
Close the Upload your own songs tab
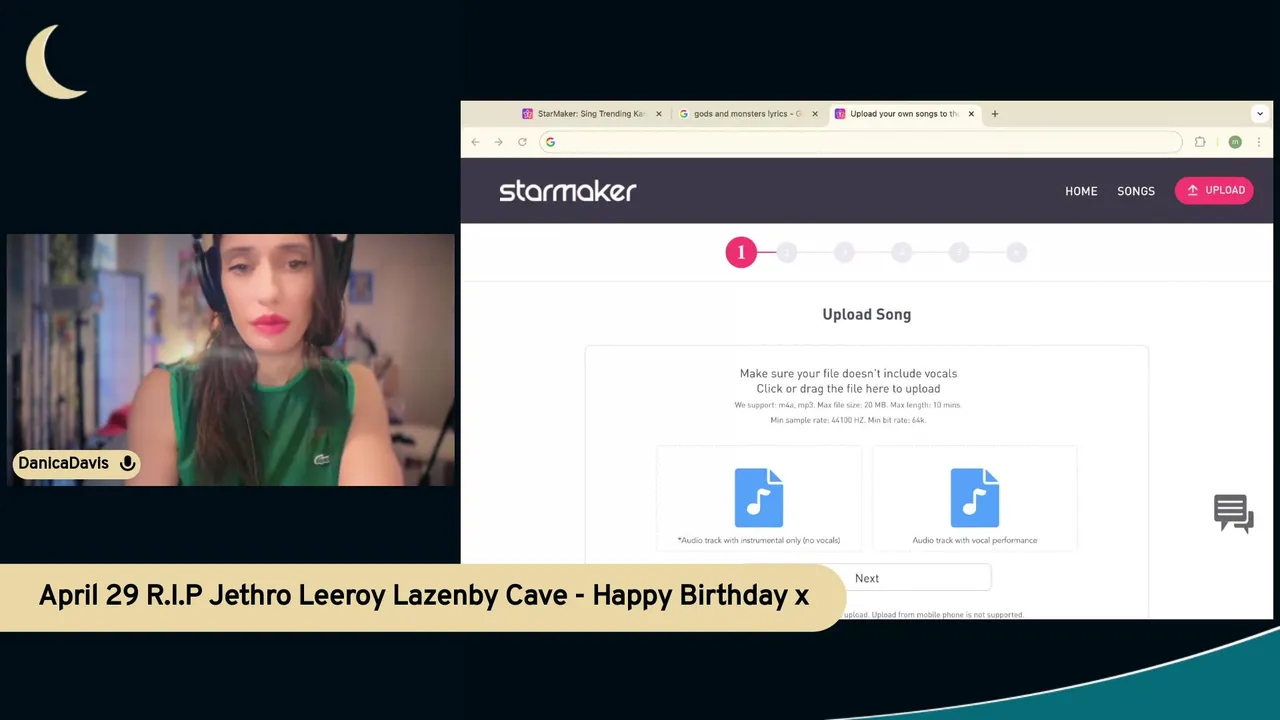(971, 114)
